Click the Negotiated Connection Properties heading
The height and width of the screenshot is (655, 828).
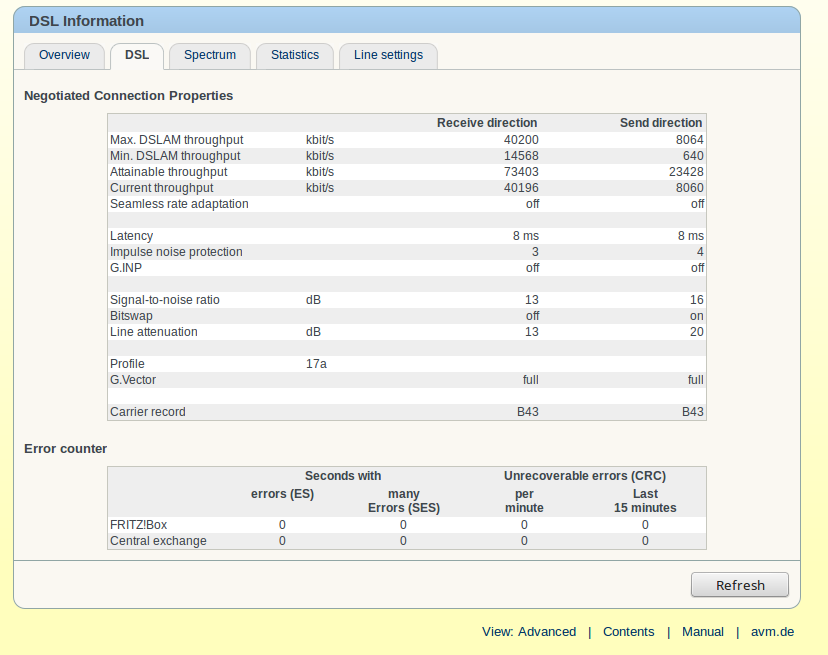click(128, 96)
